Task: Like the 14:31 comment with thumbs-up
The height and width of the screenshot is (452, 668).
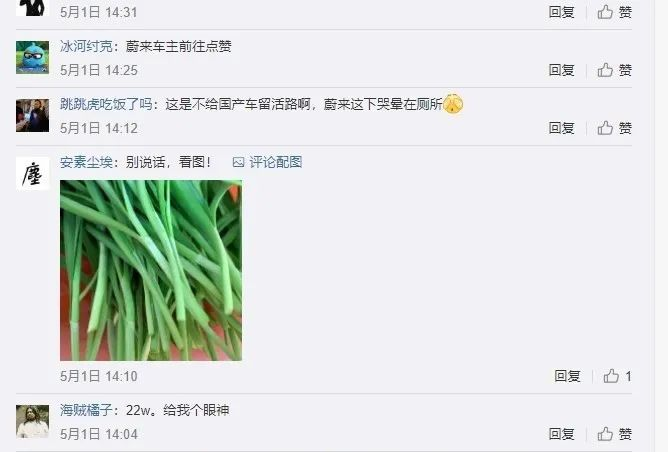Action: click(614, 12)
